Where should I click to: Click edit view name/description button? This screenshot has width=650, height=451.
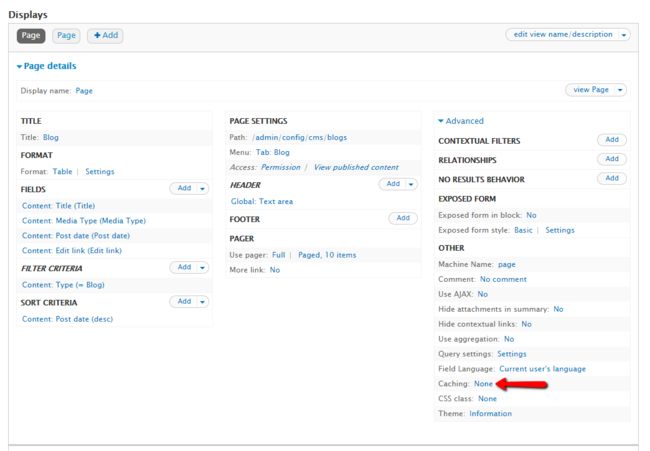pos(563,34)
